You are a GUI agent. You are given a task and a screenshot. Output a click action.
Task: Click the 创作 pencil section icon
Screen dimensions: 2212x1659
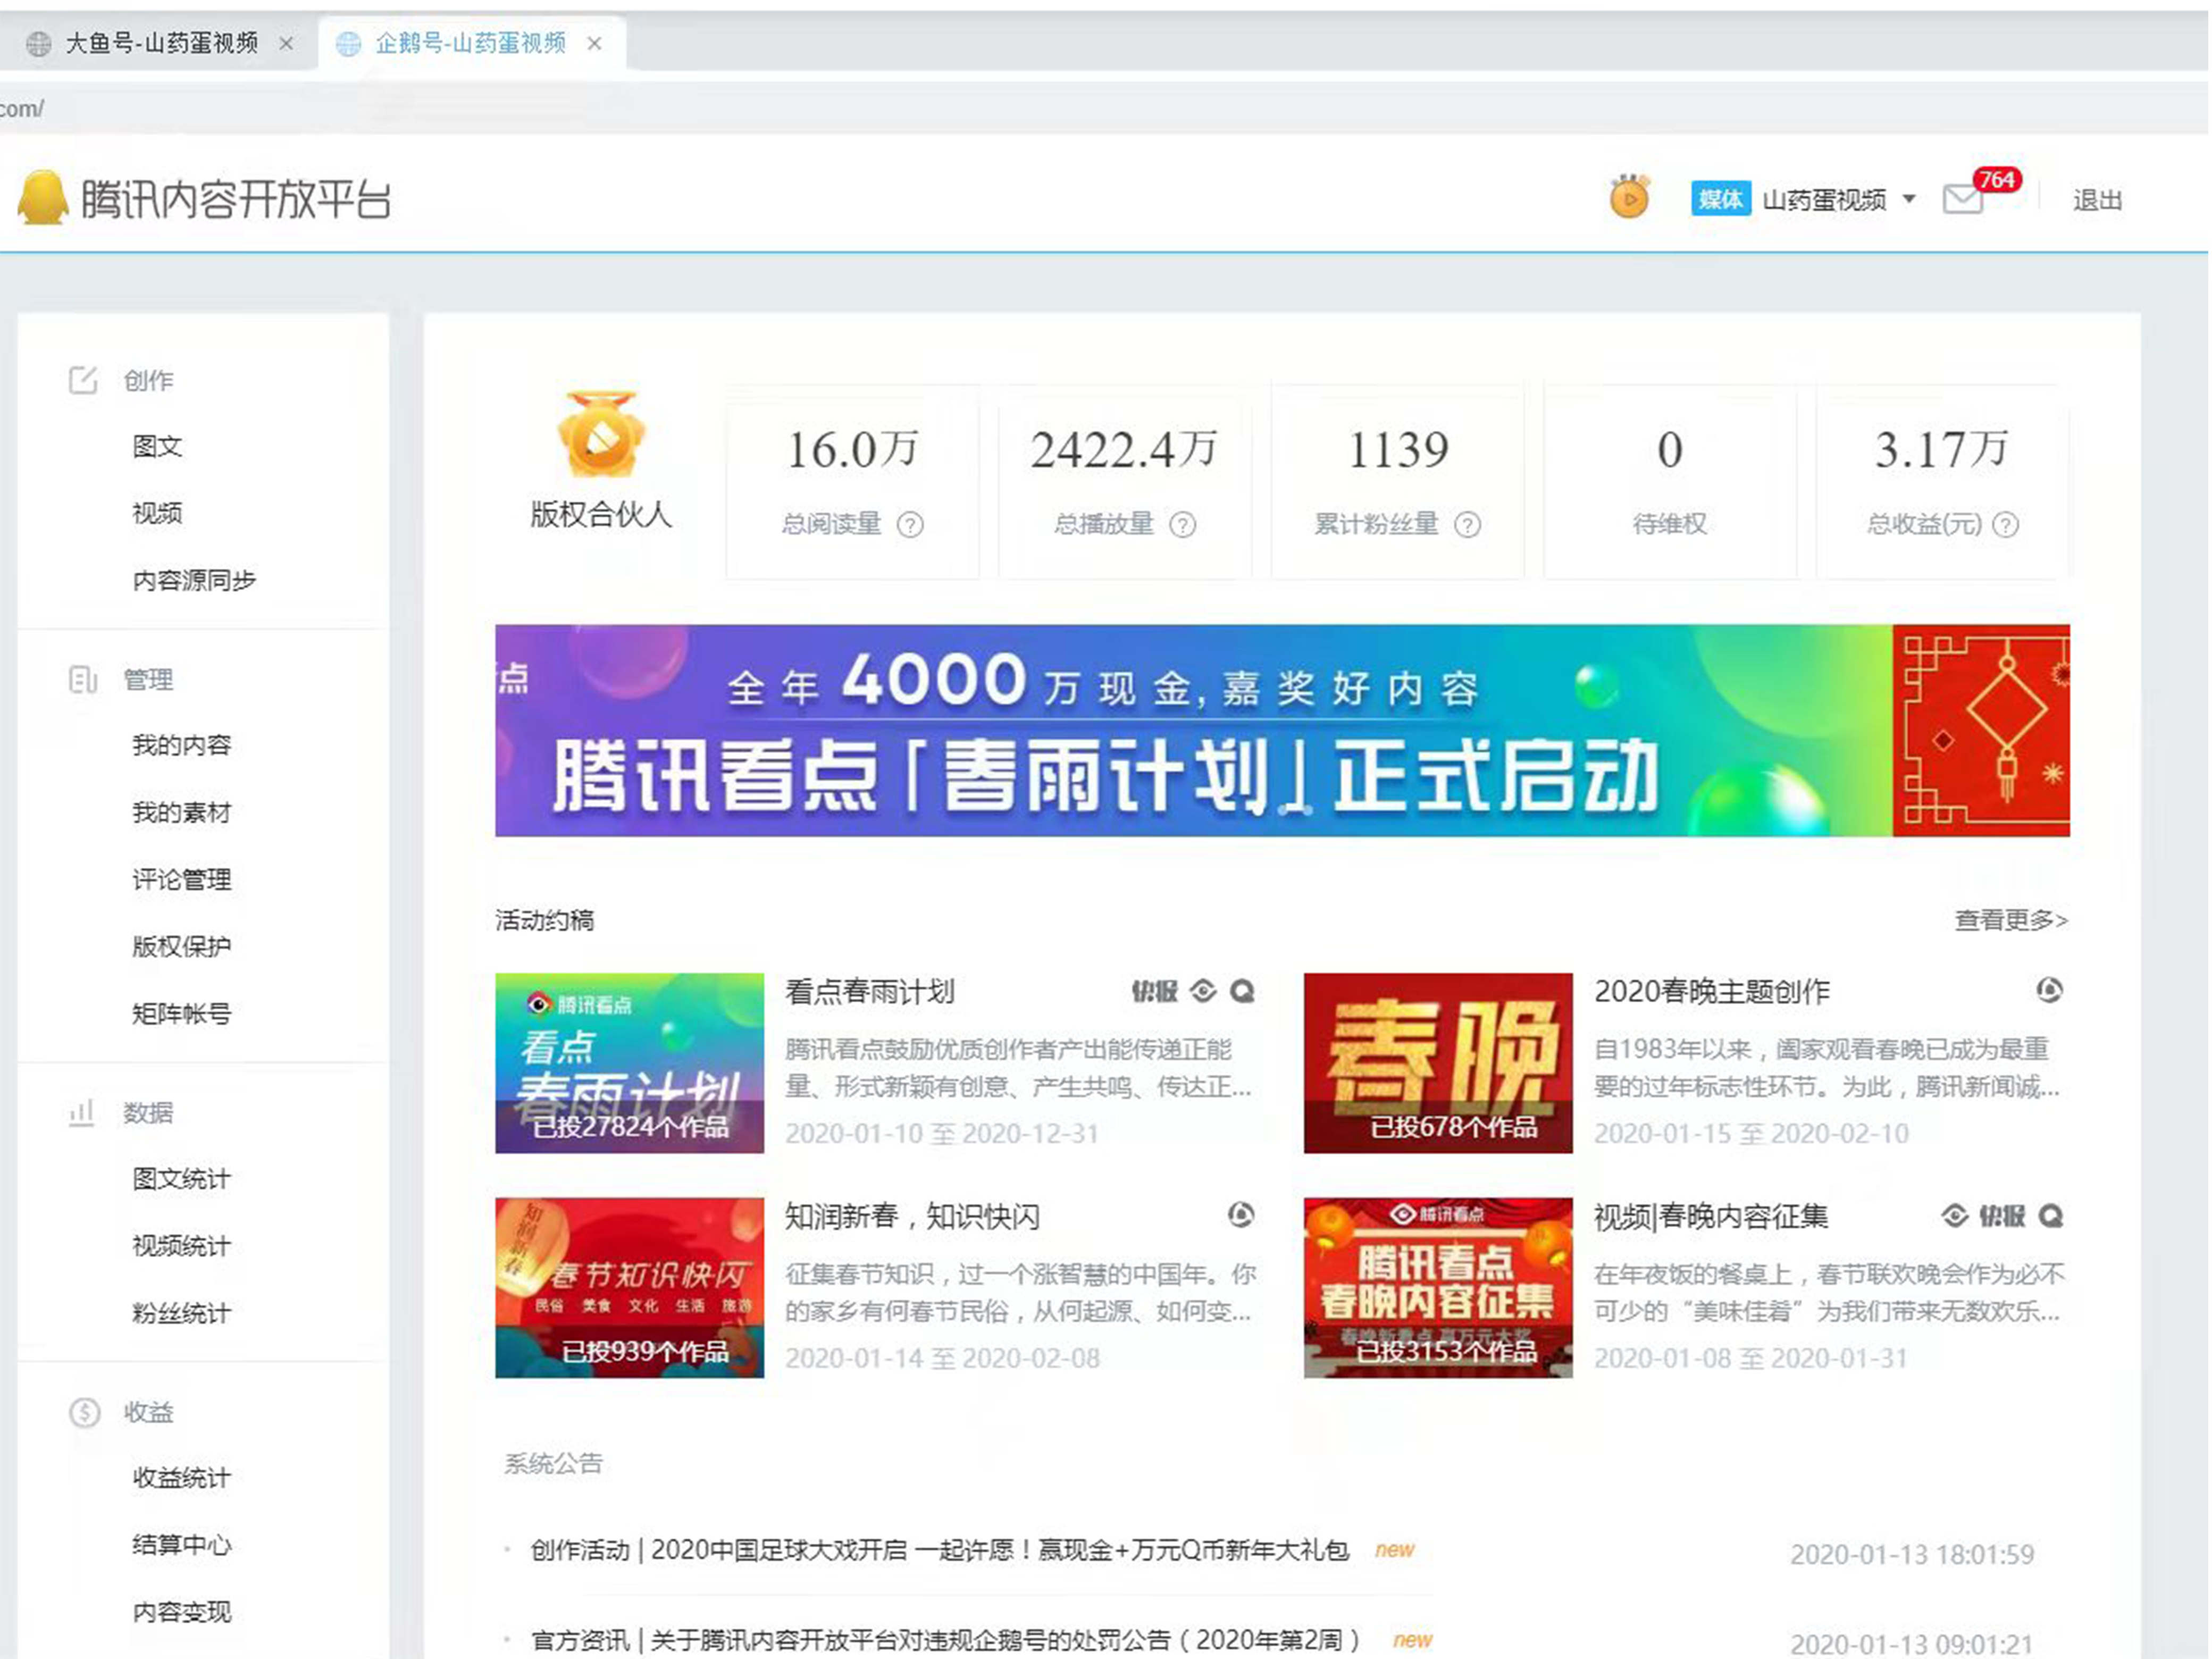tap(84, 379)
